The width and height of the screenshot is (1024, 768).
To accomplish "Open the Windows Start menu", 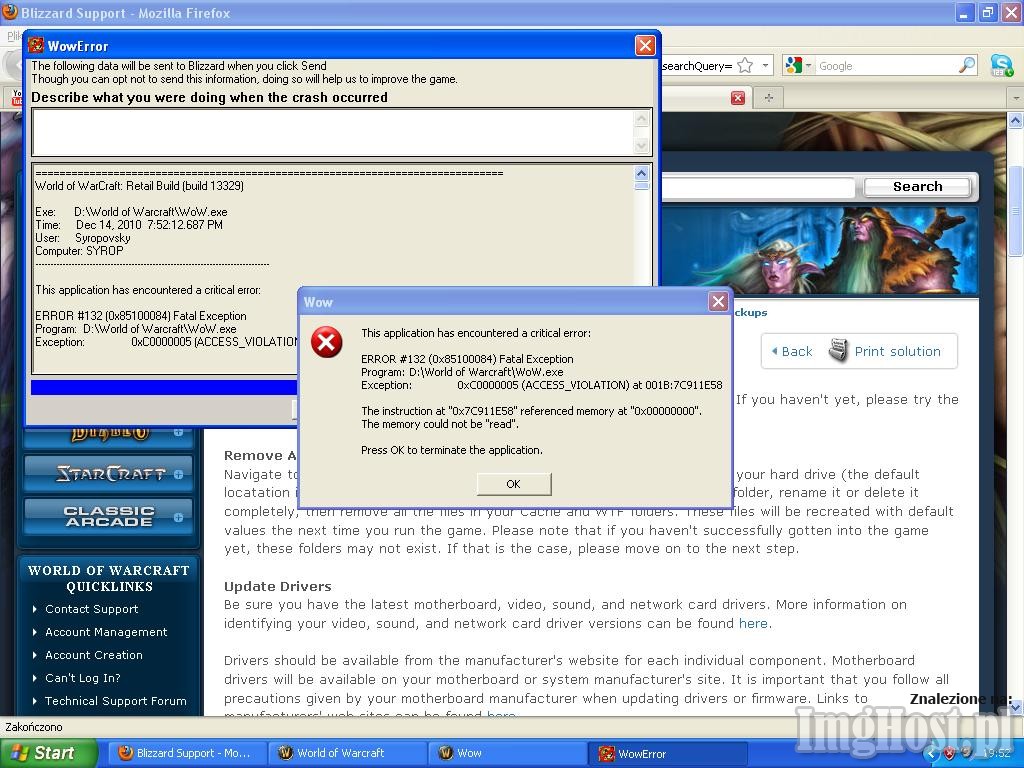I will click(x=48, y=753).
